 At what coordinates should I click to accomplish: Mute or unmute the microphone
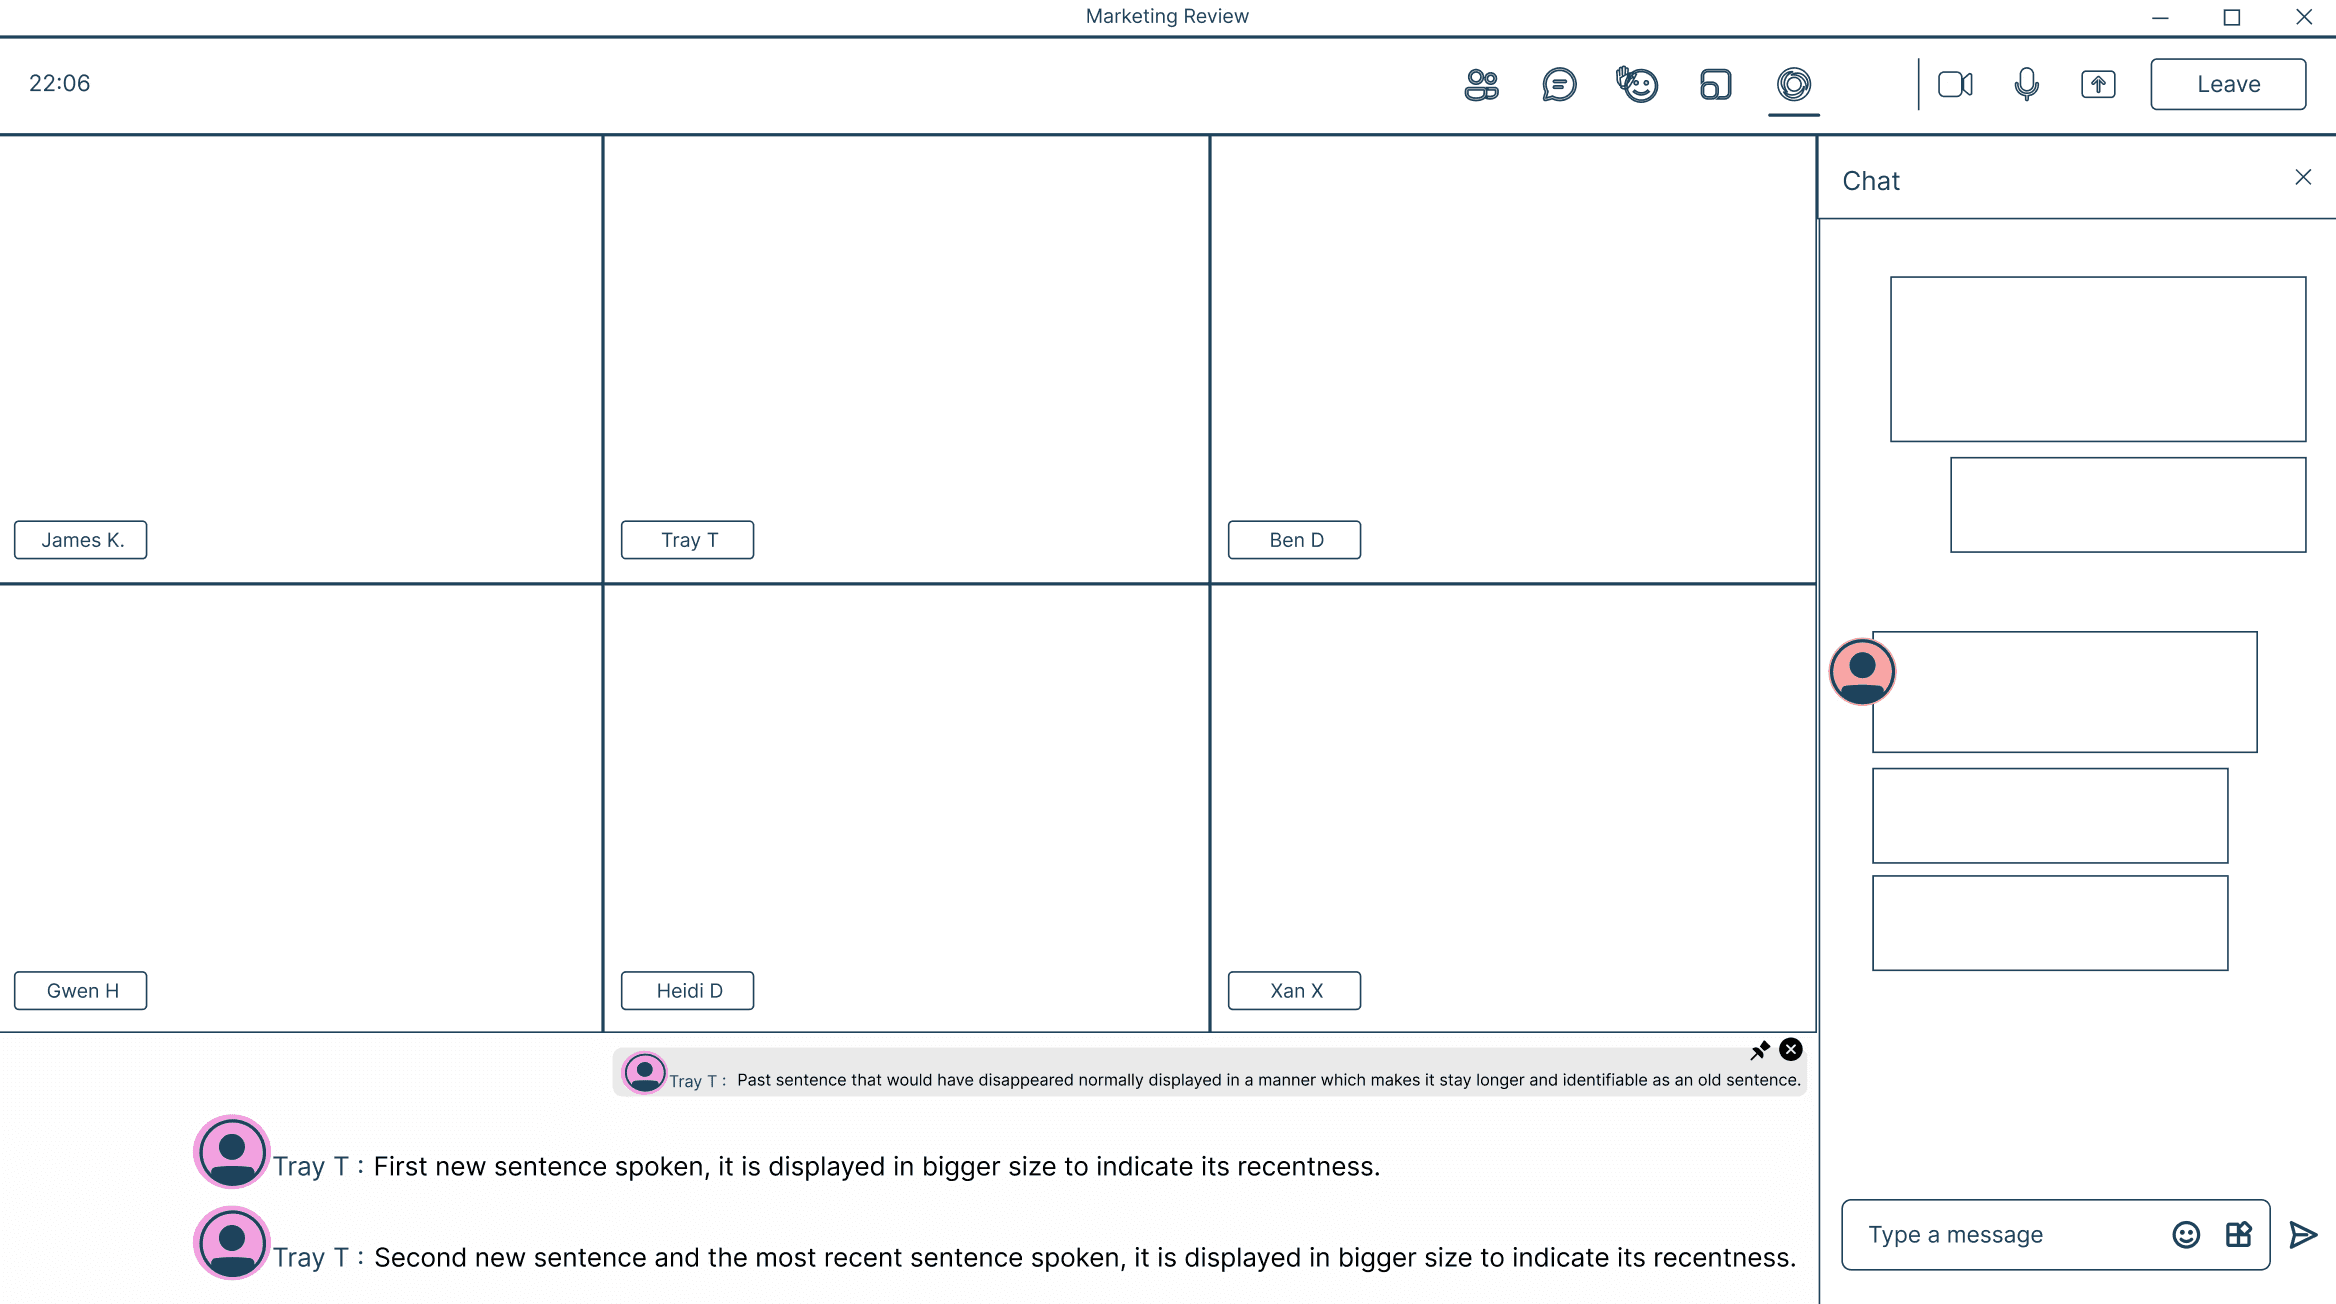pyautogui.click(x=2026, y=85)
